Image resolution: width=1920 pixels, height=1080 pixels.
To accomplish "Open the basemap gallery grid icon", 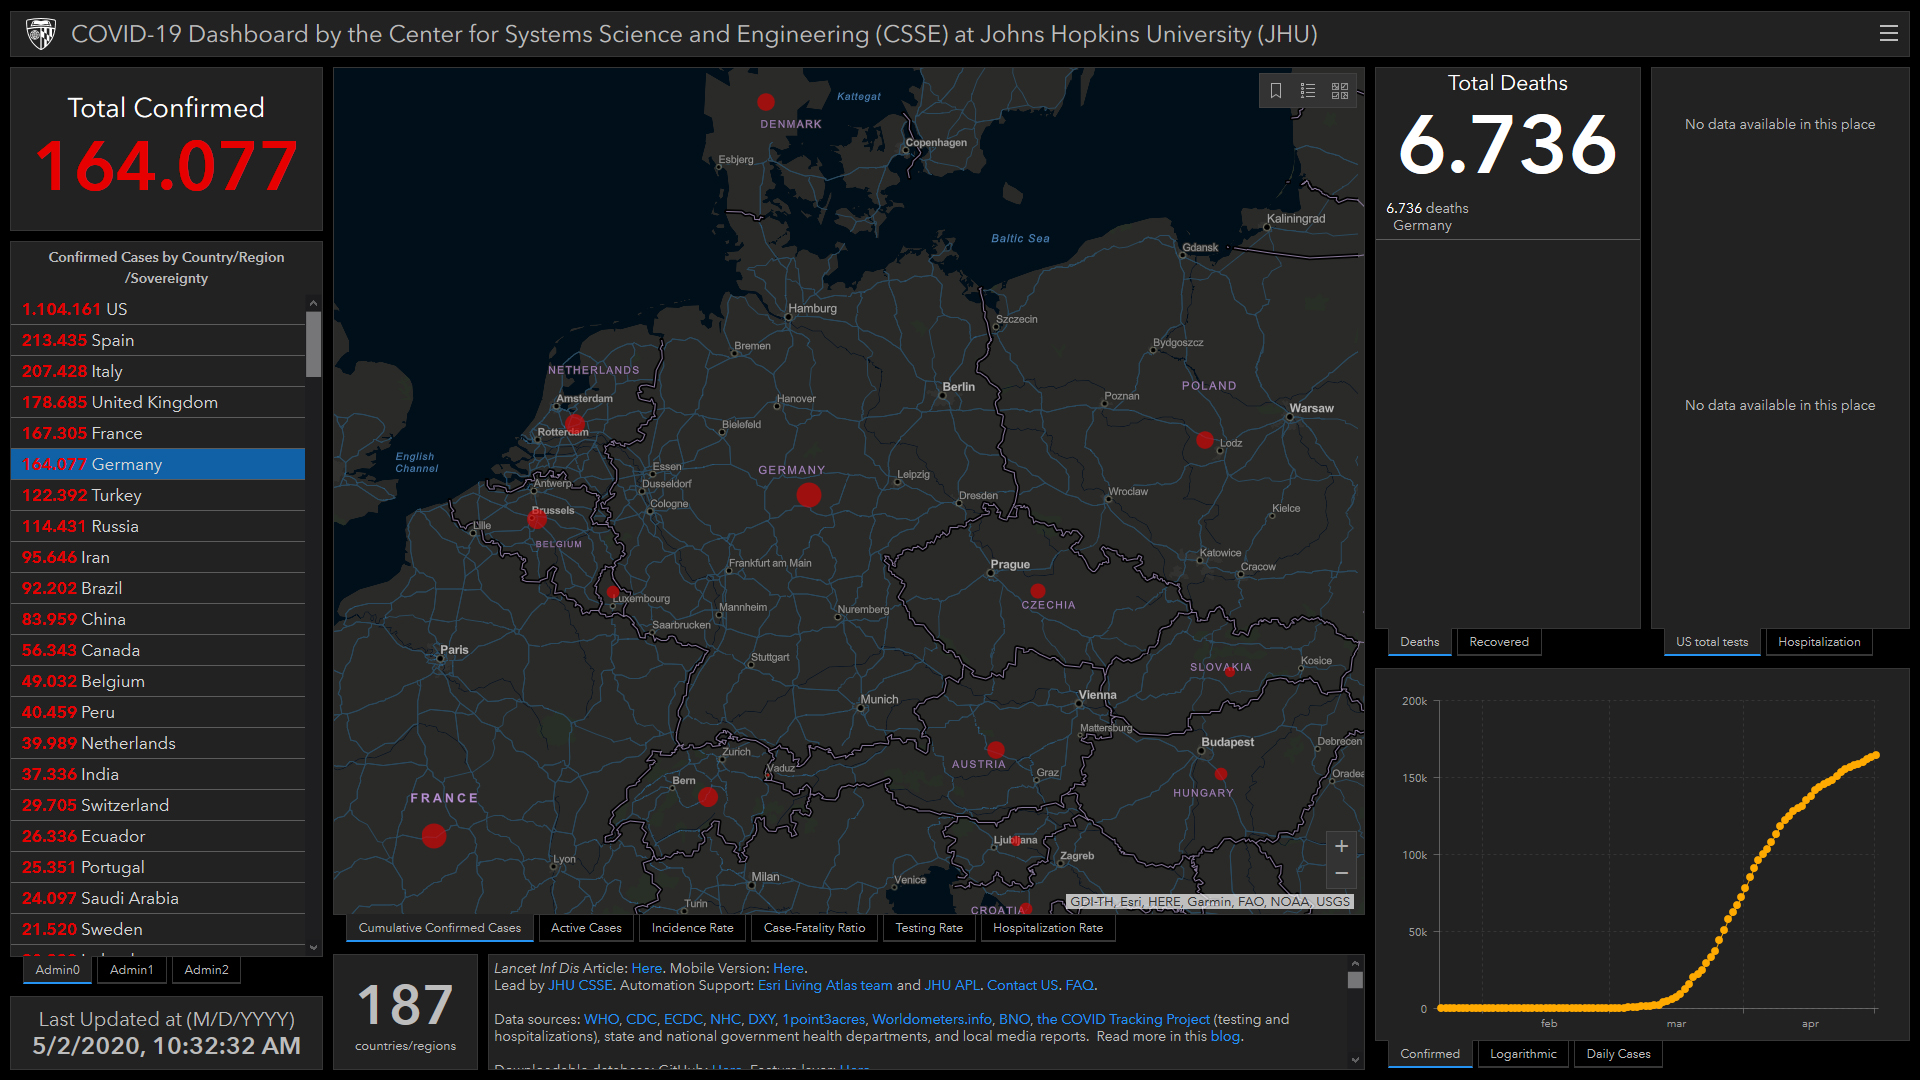I will point(1340,91).
